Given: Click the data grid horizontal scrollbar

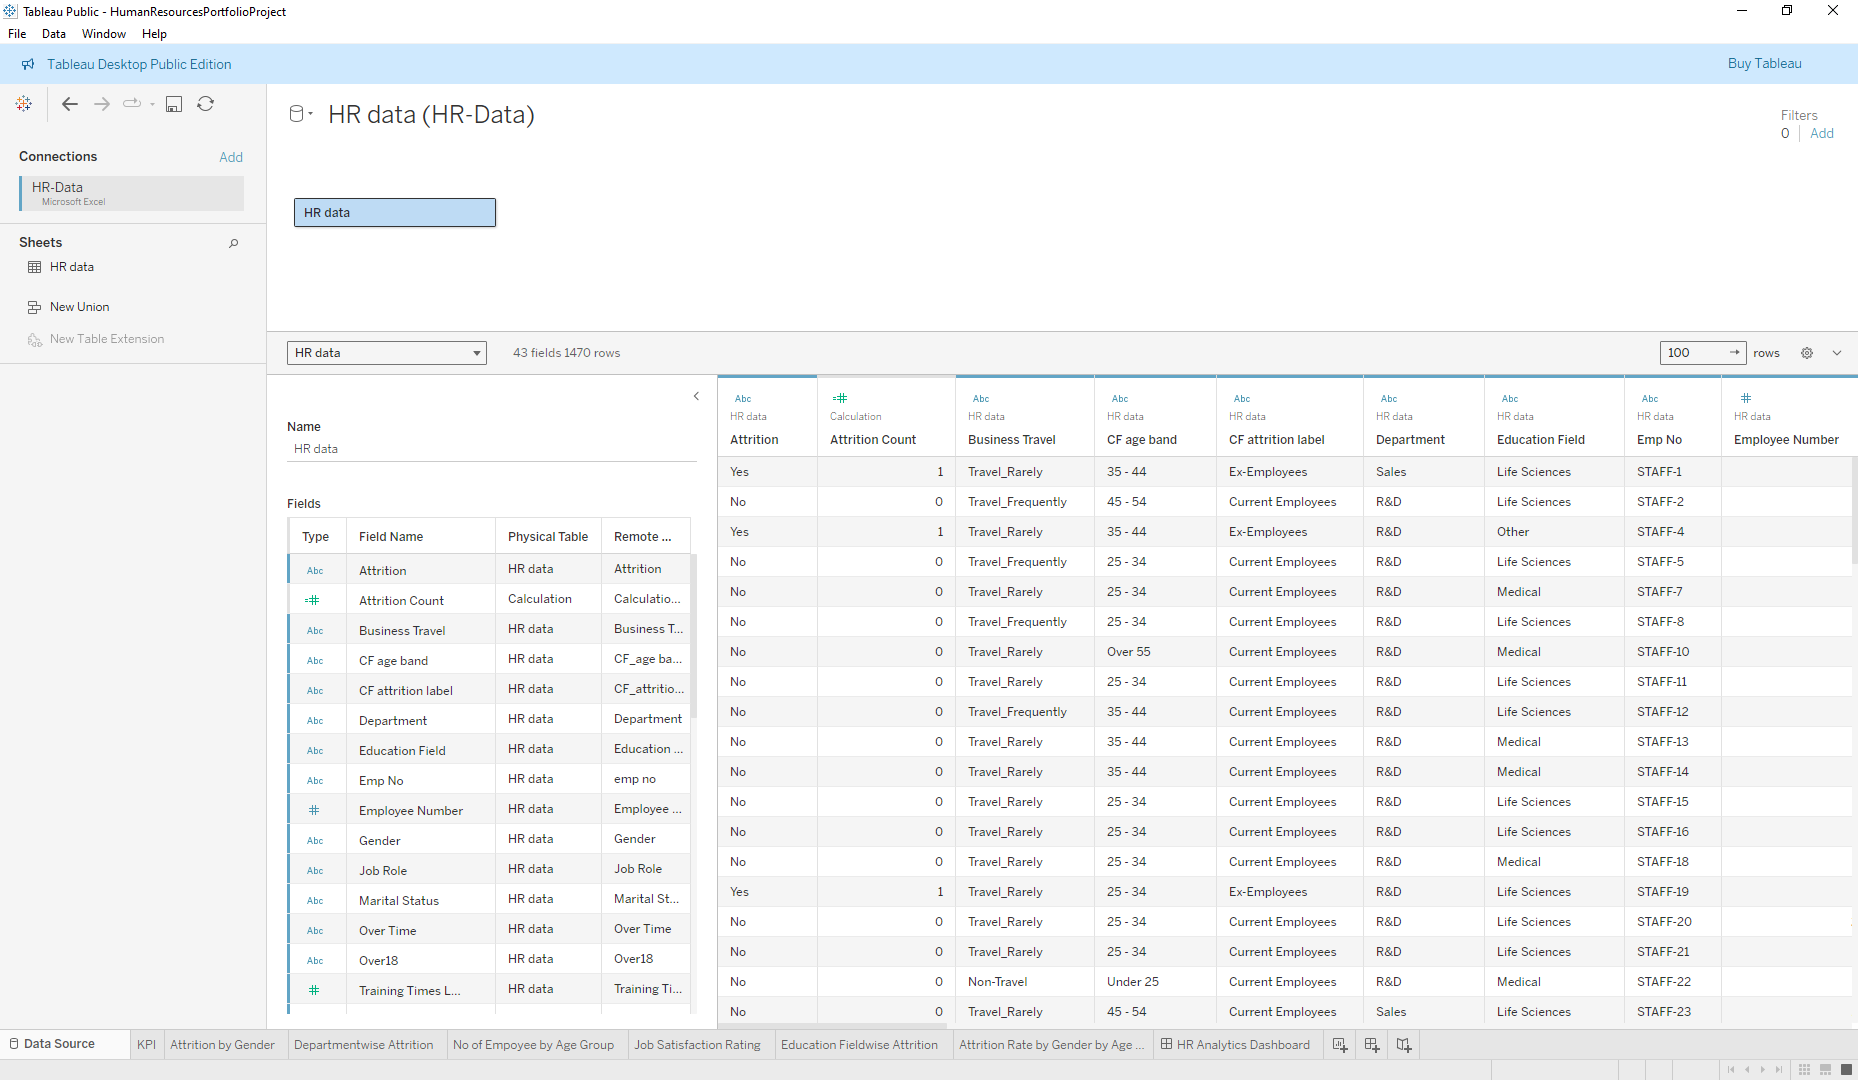Looking at the screenshot, I should click(x=832, y=1025).
